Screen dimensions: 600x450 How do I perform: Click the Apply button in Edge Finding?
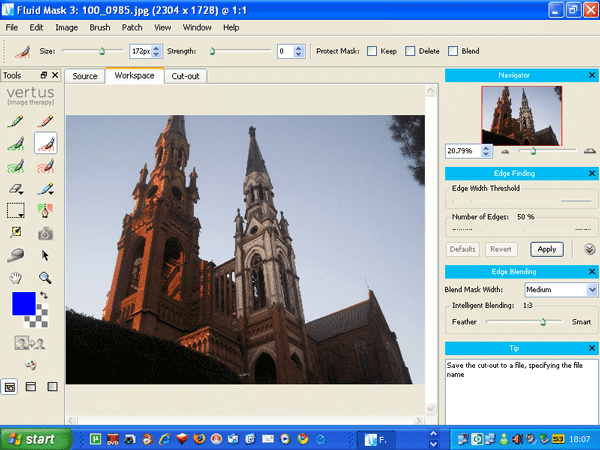547,249
